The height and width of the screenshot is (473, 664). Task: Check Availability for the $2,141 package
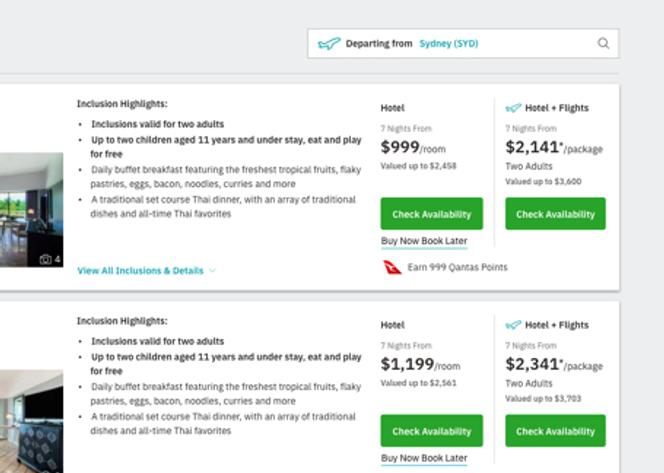click(555, 214)
